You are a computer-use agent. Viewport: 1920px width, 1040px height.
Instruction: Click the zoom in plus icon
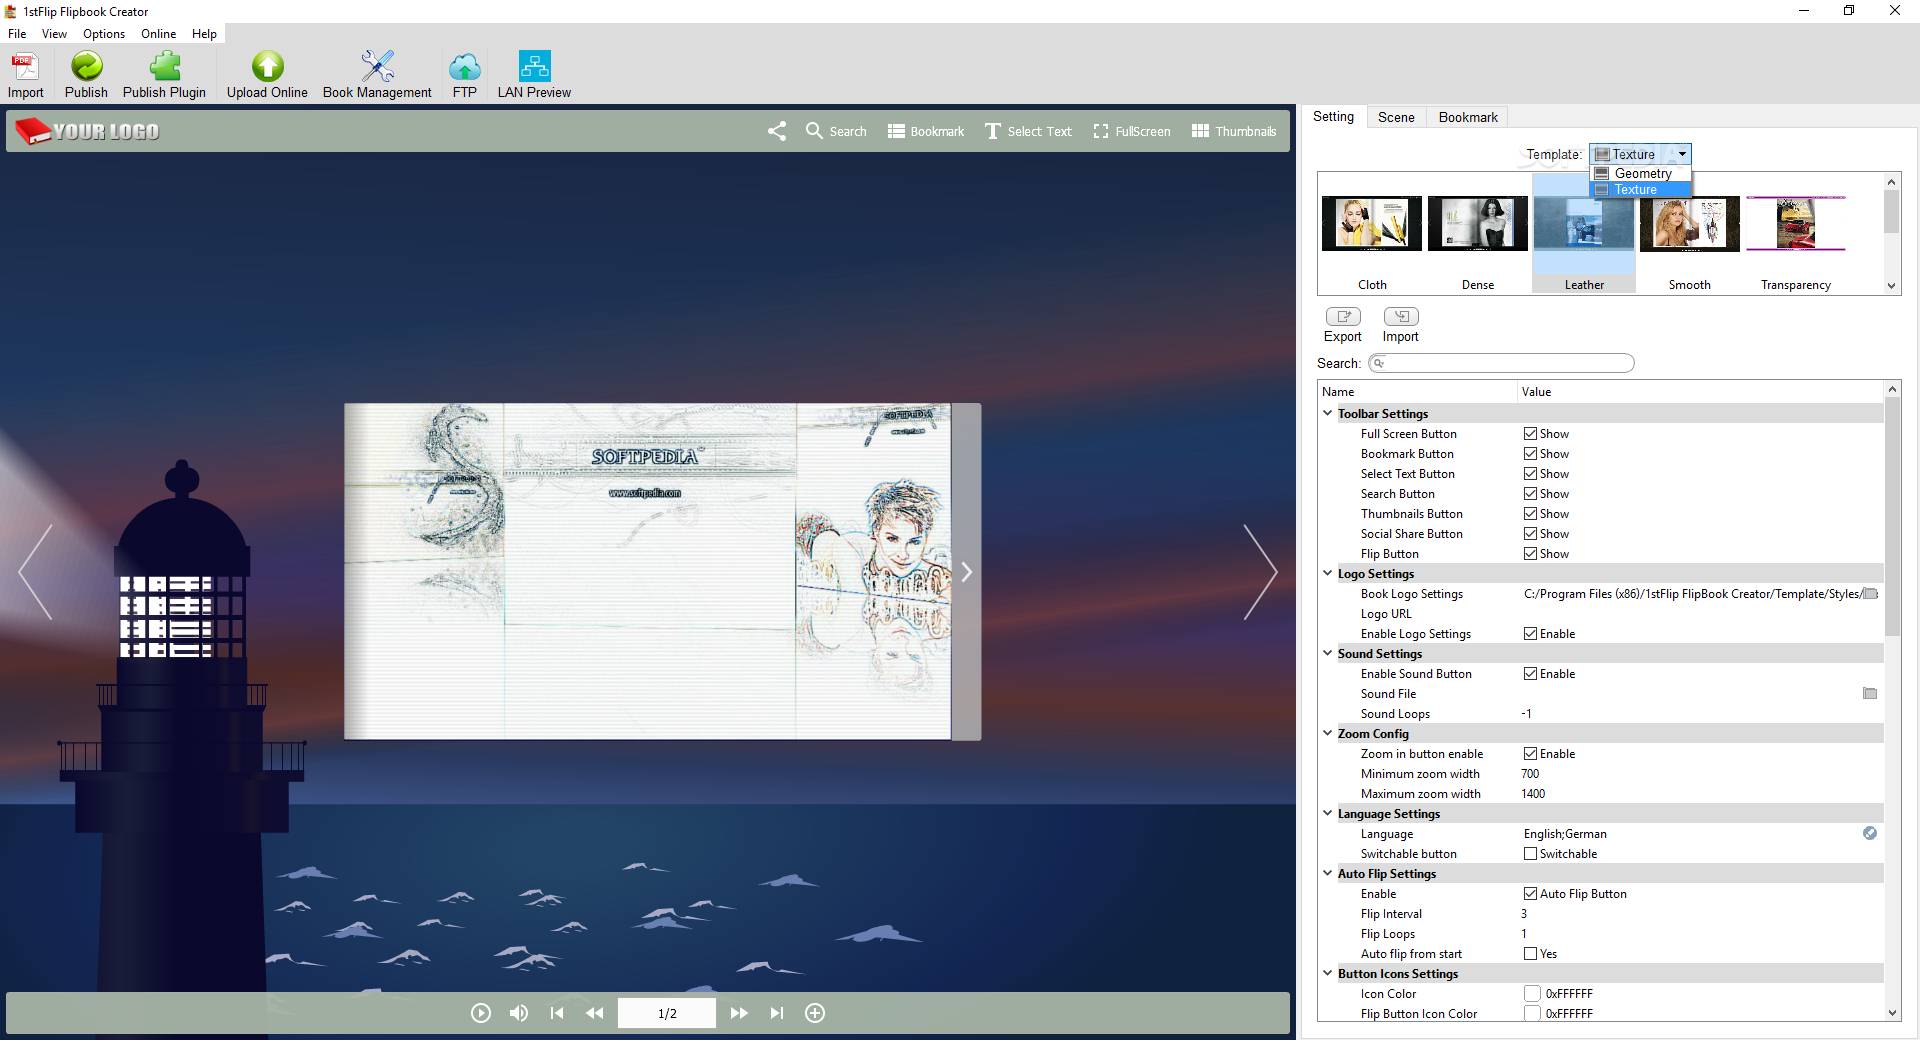tap(815, 1013)
